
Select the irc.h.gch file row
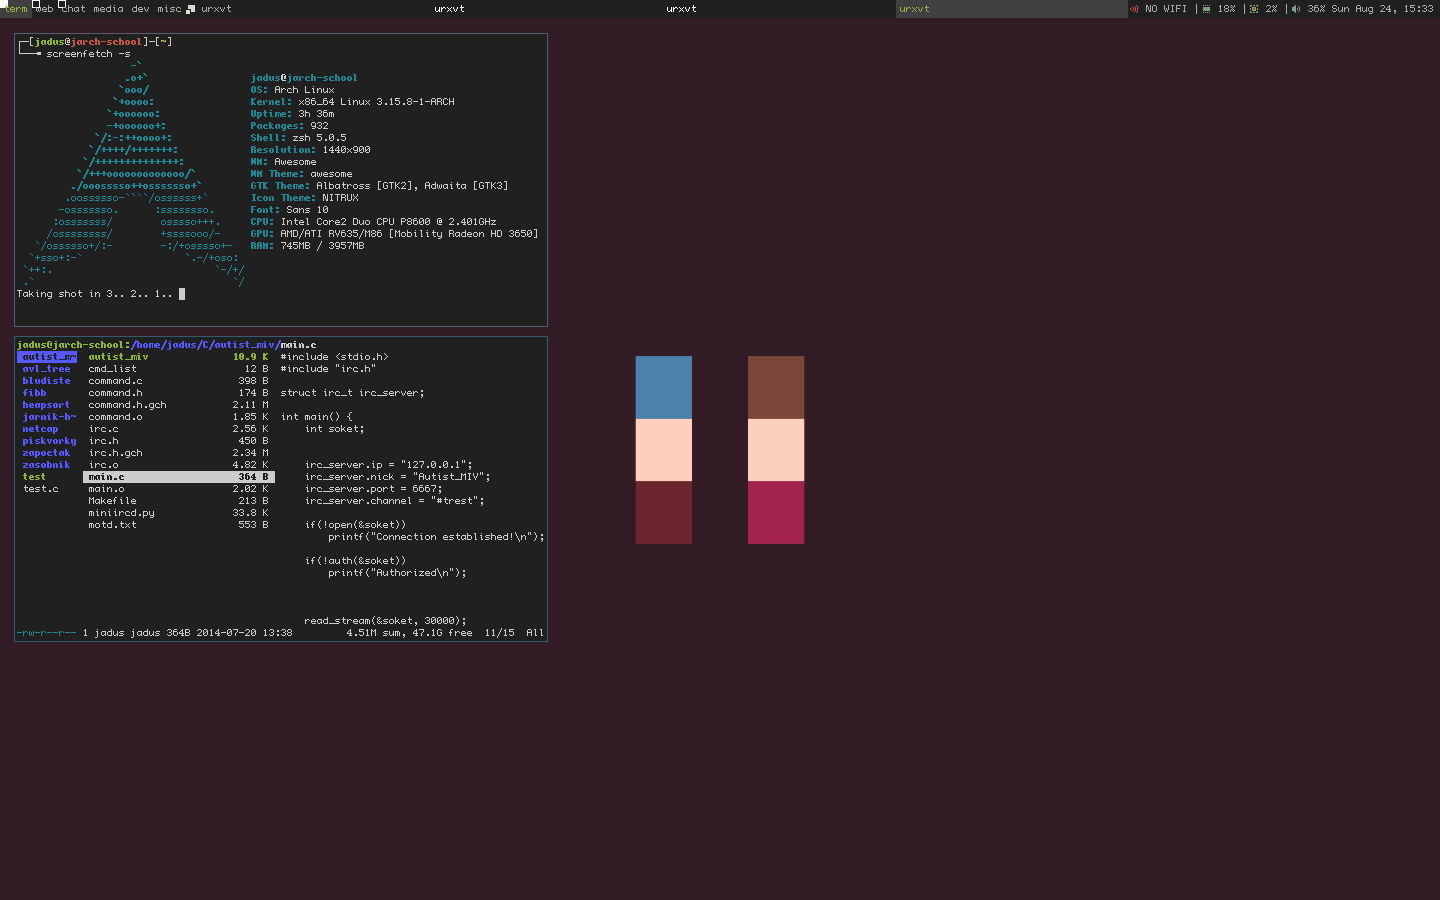point(178,453)
